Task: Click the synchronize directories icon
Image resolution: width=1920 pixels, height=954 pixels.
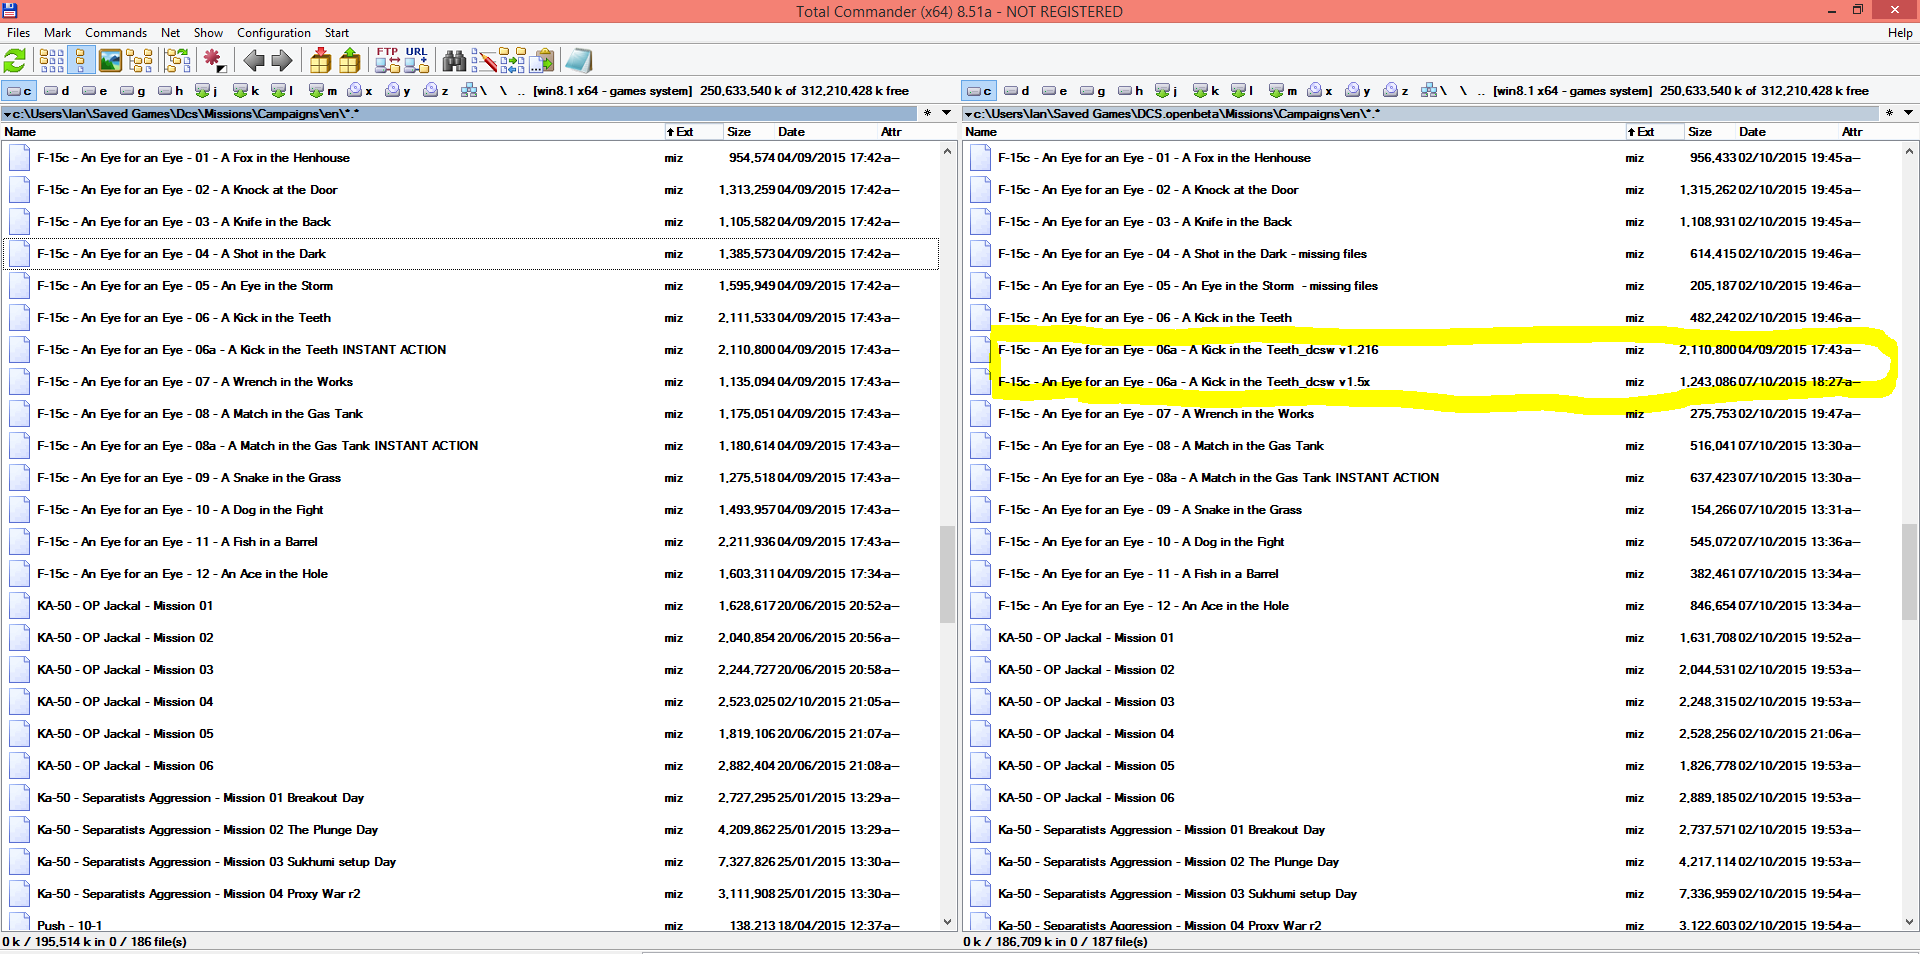Action: click(x=512, y=61)
